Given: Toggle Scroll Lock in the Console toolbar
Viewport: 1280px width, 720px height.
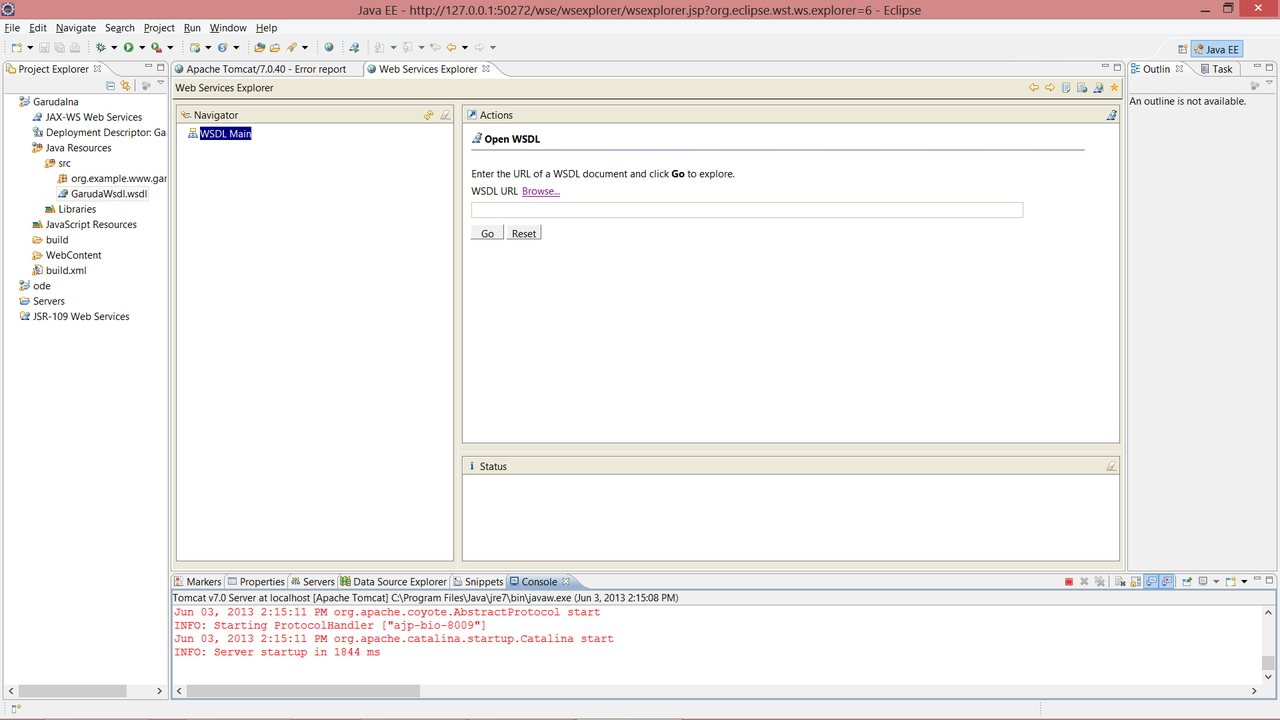Looking at the screenshot, I should (x=1136, y=582).
